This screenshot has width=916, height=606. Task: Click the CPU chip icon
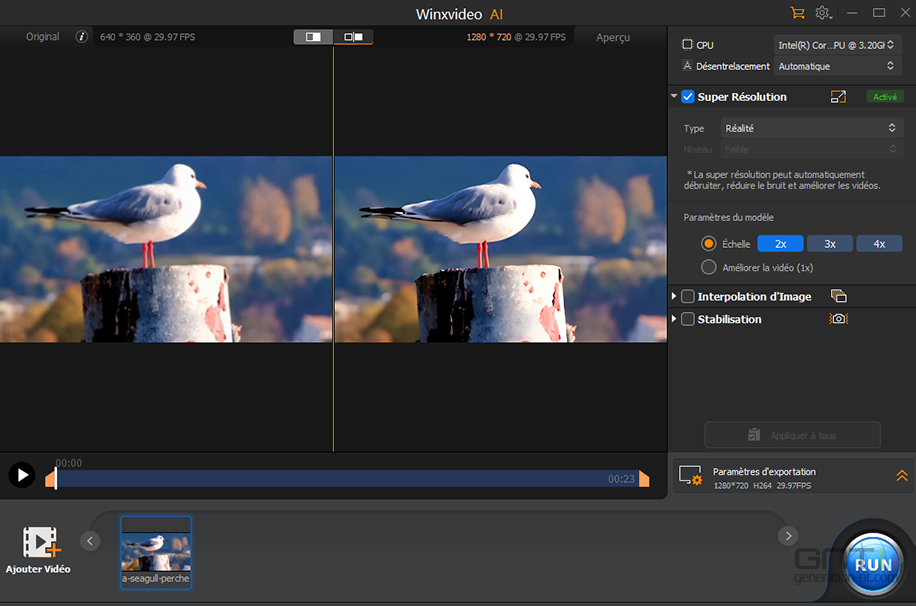click(x=688, y=44)
